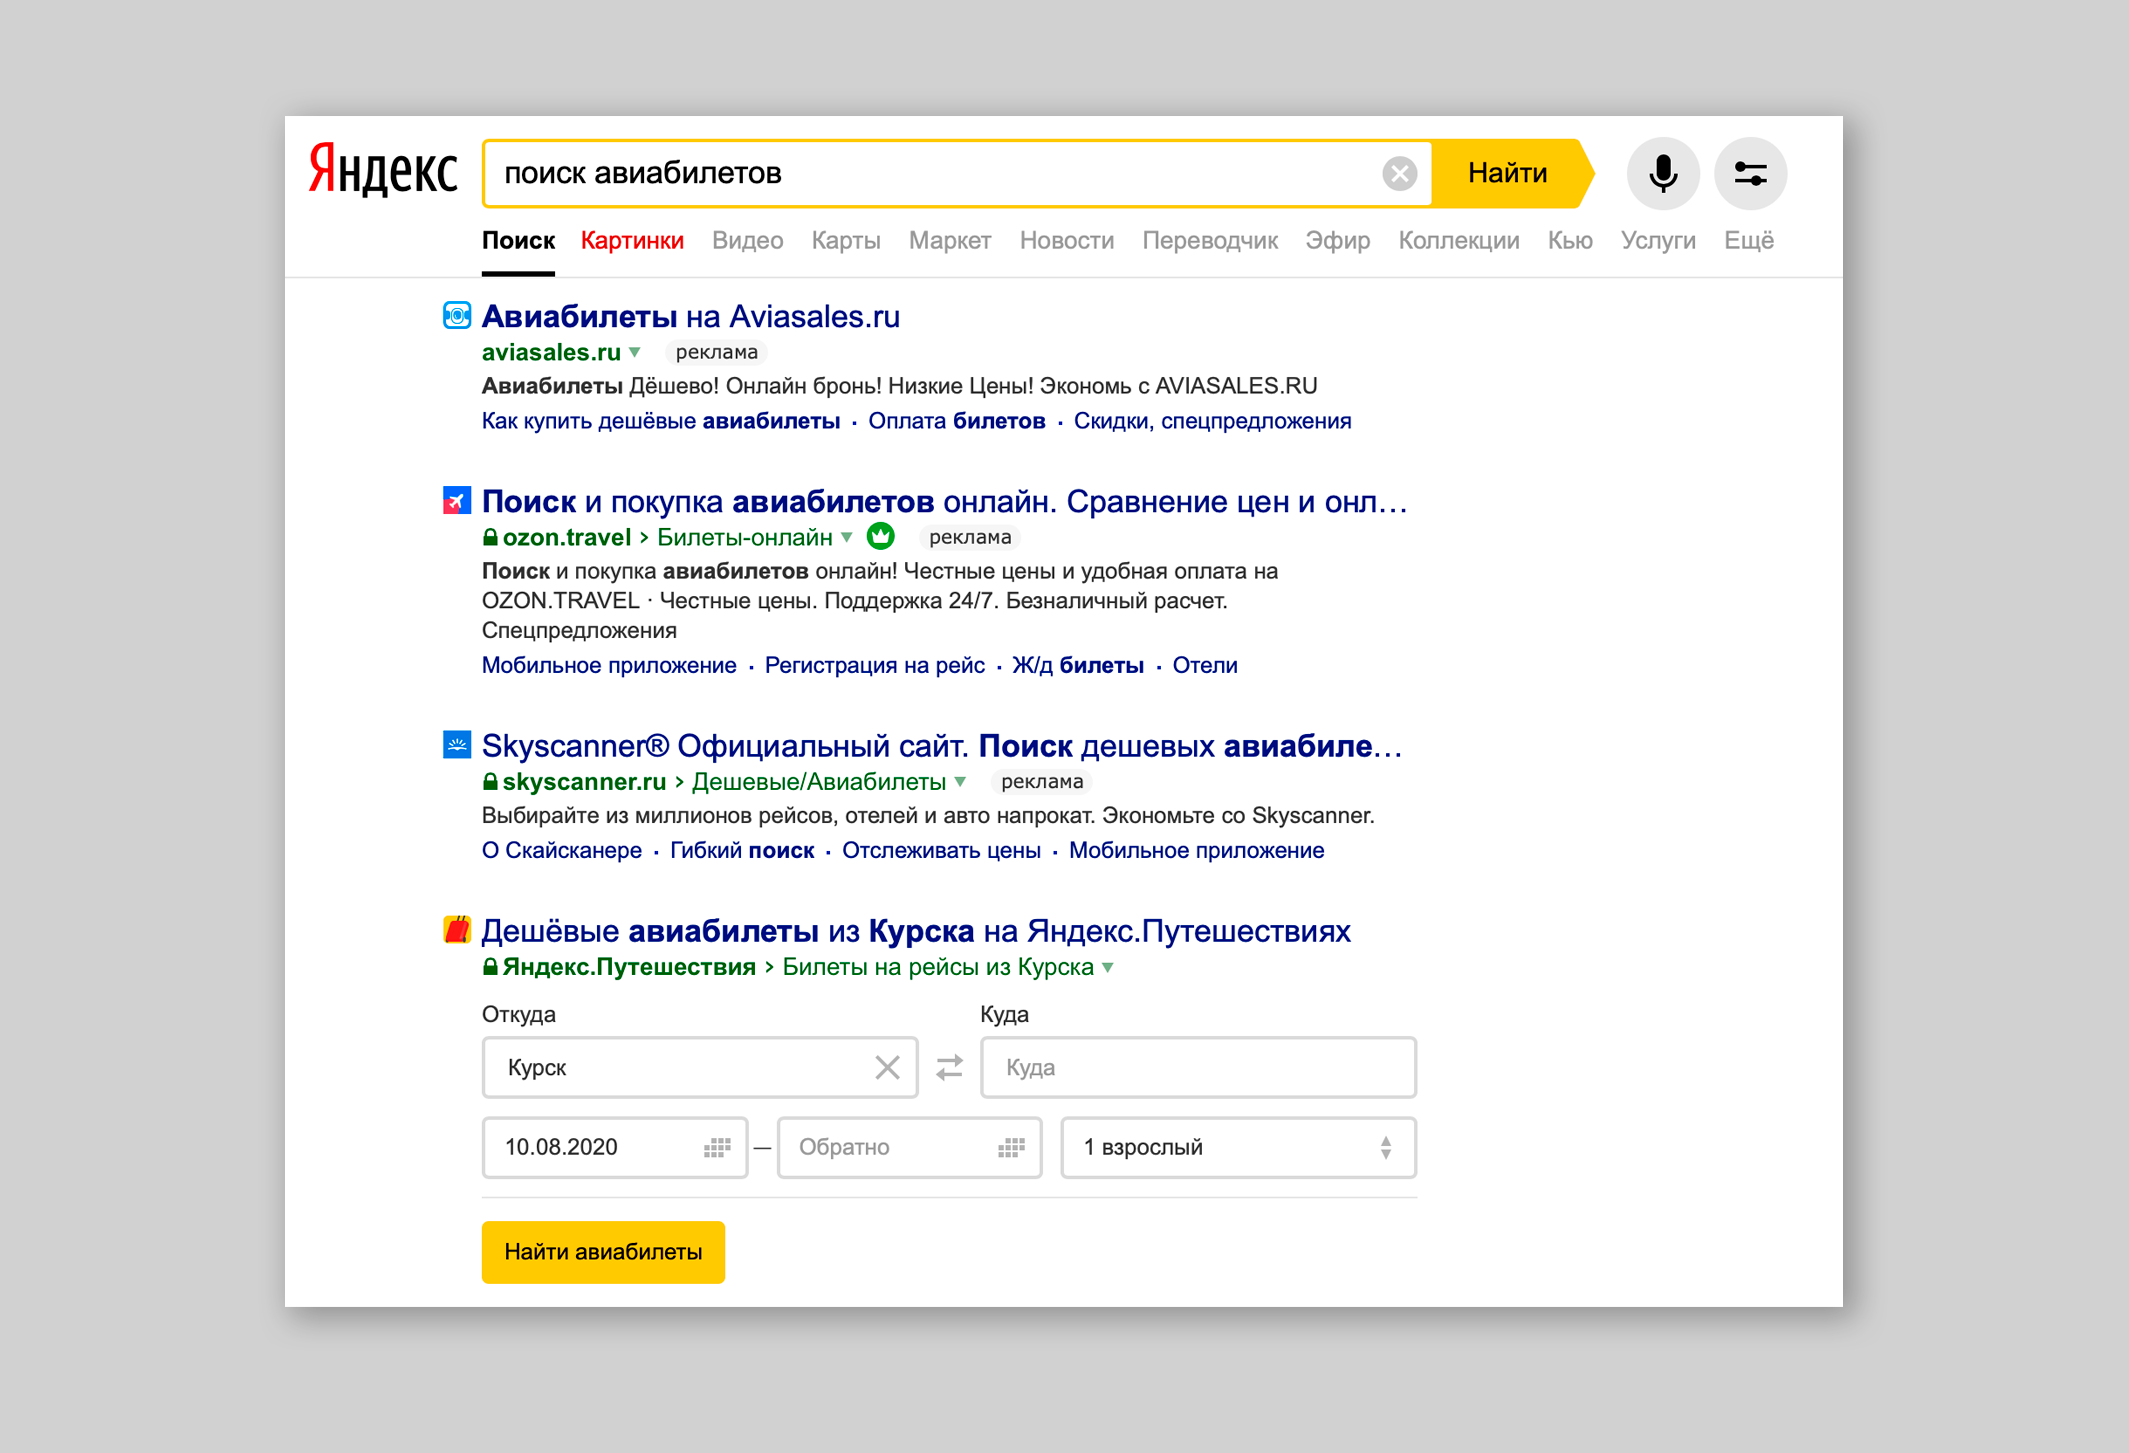Screen dimensions: 2129x1453
Task: Click the Skyscanner favicon icon
Action: (457, 745)
